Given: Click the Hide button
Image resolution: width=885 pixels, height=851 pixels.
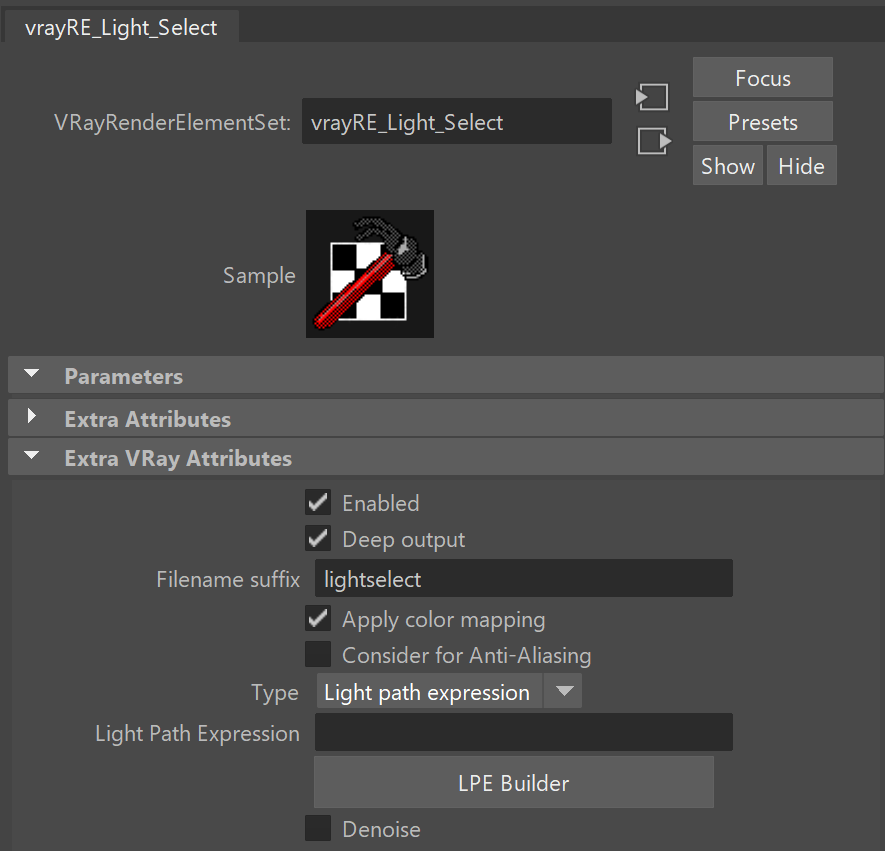Looking at the screenshot, I should [x=801, y=166].
